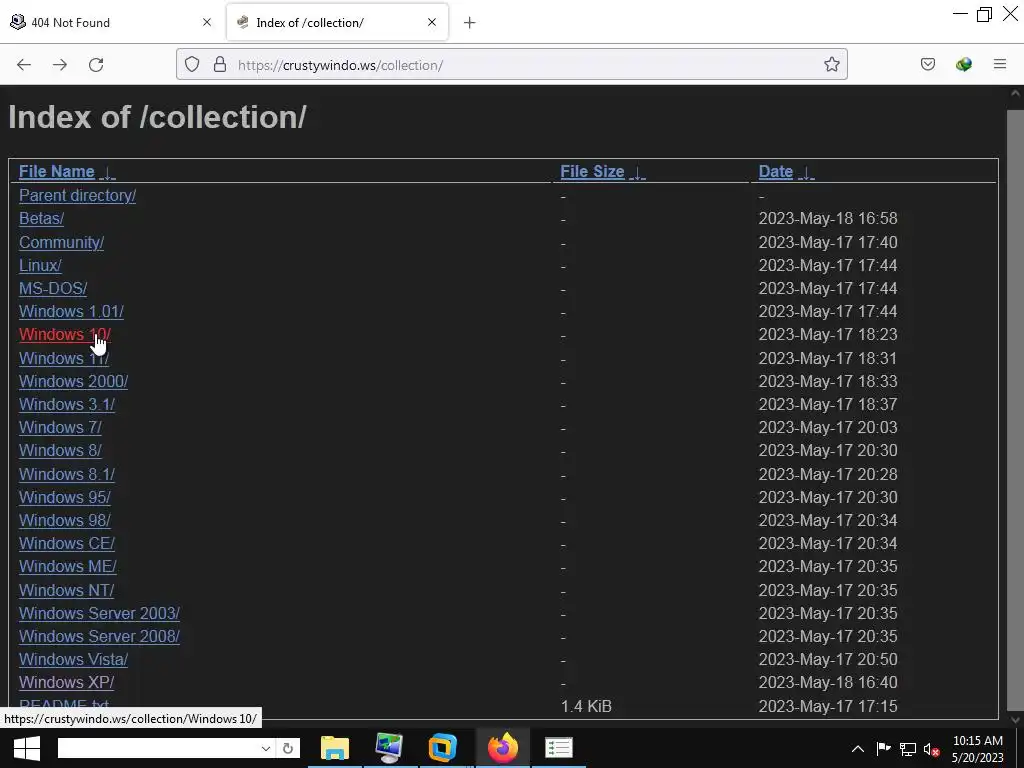Open the Windows 2000 folder
1024x768 pixels.
click(74, 381)
